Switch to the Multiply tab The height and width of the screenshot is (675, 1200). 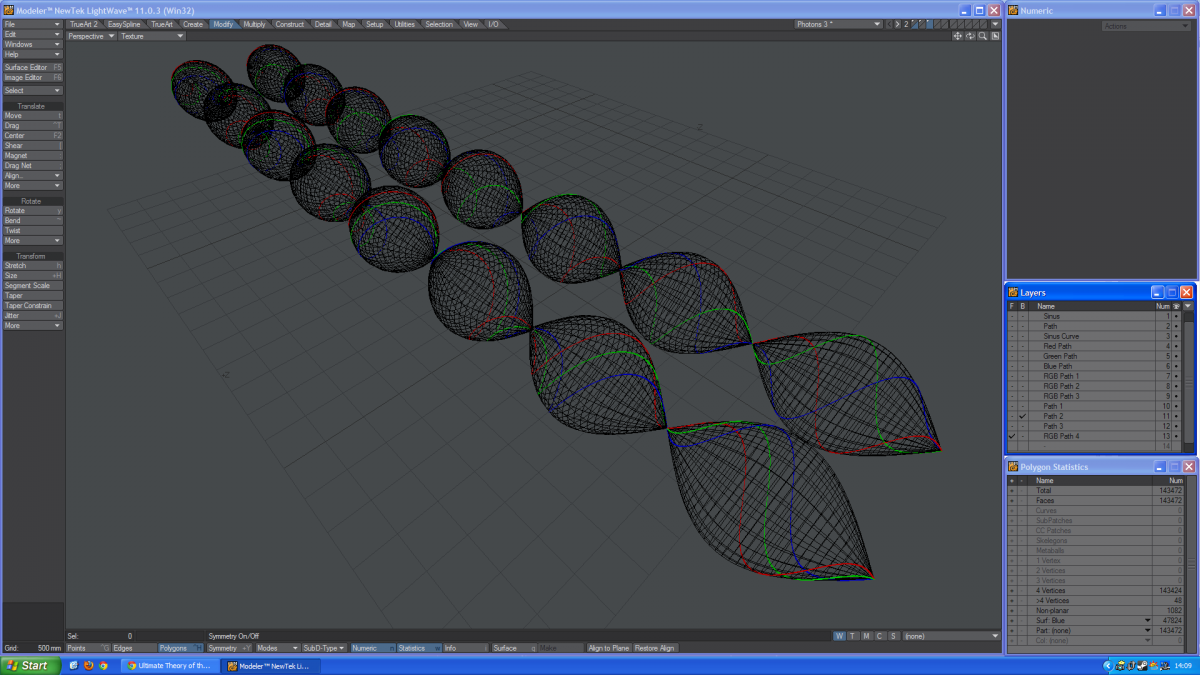(255, 24)
